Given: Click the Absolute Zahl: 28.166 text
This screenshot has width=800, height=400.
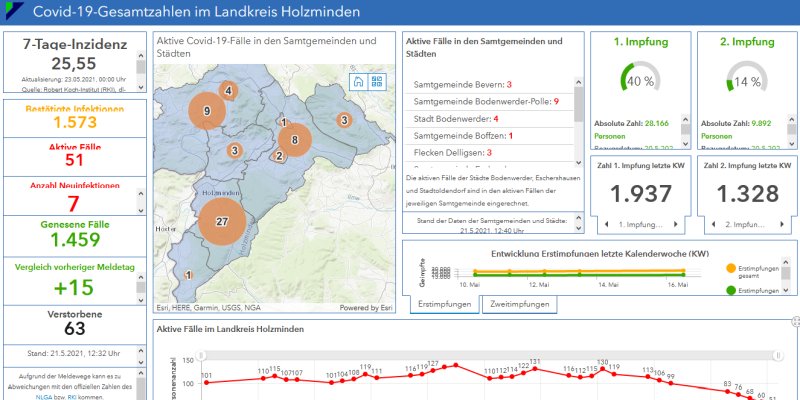Looking at the screenshot, I should (631, 123).
